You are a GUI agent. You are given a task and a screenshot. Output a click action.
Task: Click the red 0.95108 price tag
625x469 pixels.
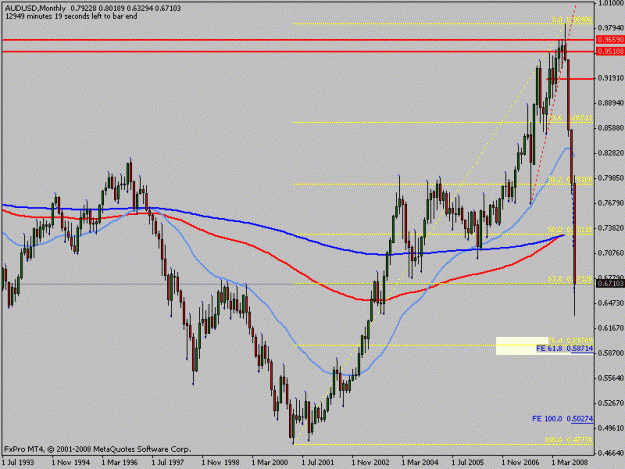click(610, 51)
